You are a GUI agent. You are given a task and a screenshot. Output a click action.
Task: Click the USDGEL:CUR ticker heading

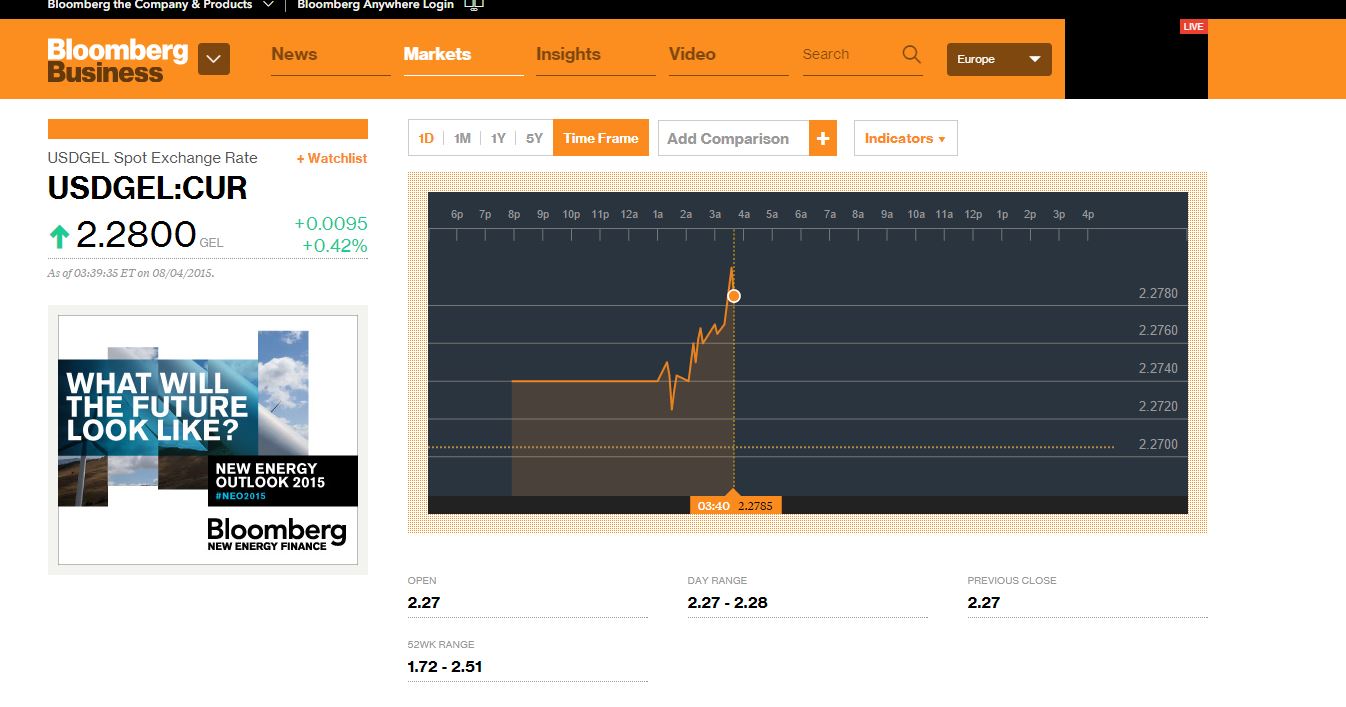pos(148,188)
